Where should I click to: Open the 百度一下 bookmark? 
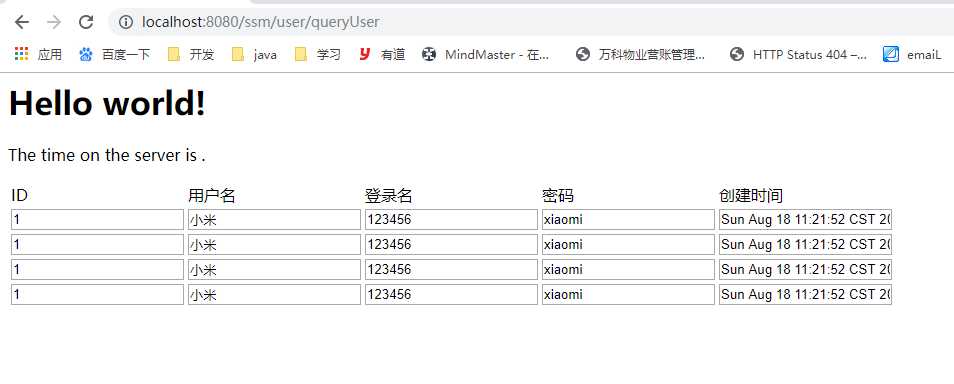pos(114,55)
